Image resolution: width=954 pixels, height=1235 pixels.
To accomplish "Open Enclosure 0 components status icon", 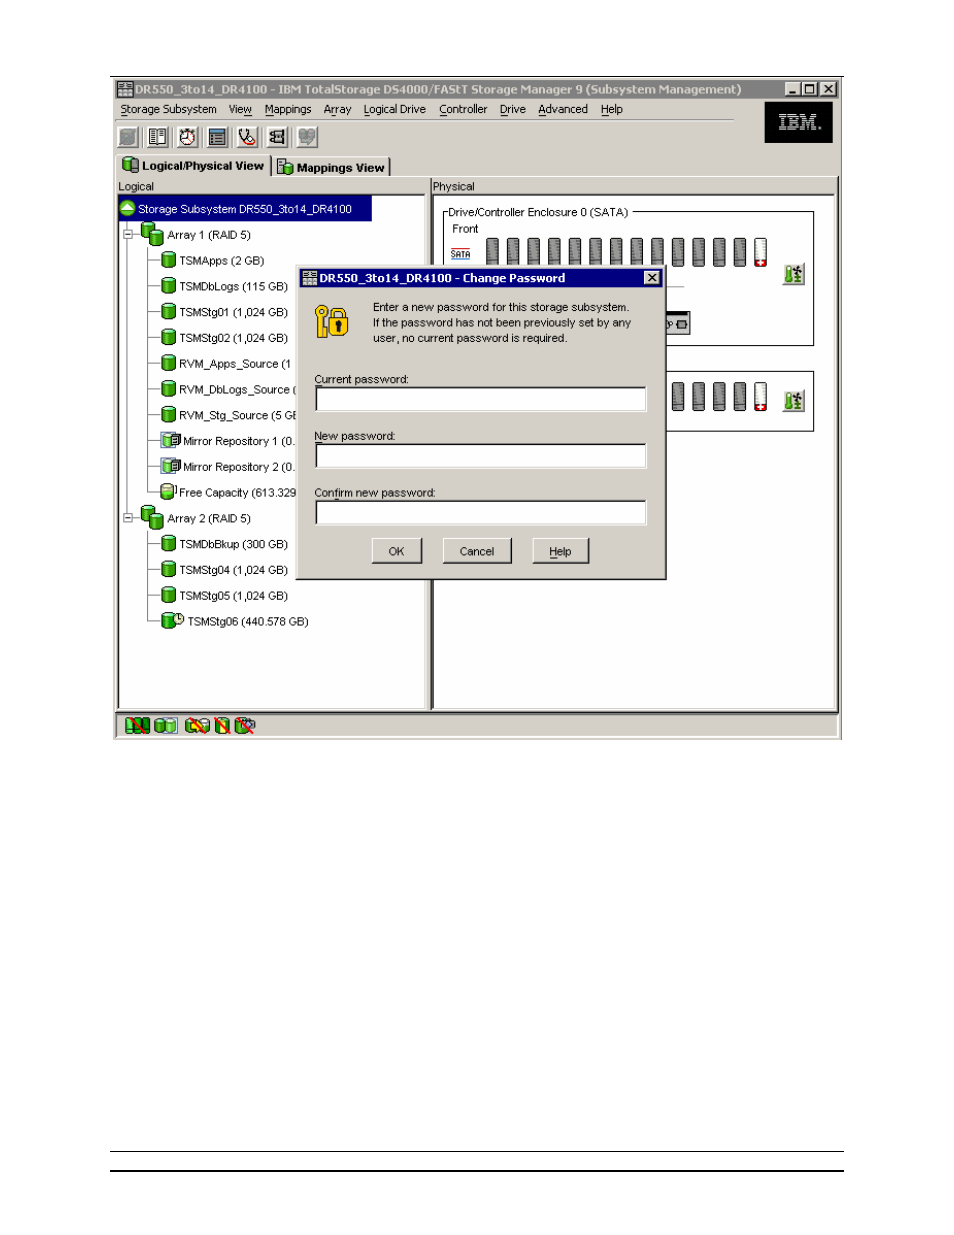I will pos(793,274).
